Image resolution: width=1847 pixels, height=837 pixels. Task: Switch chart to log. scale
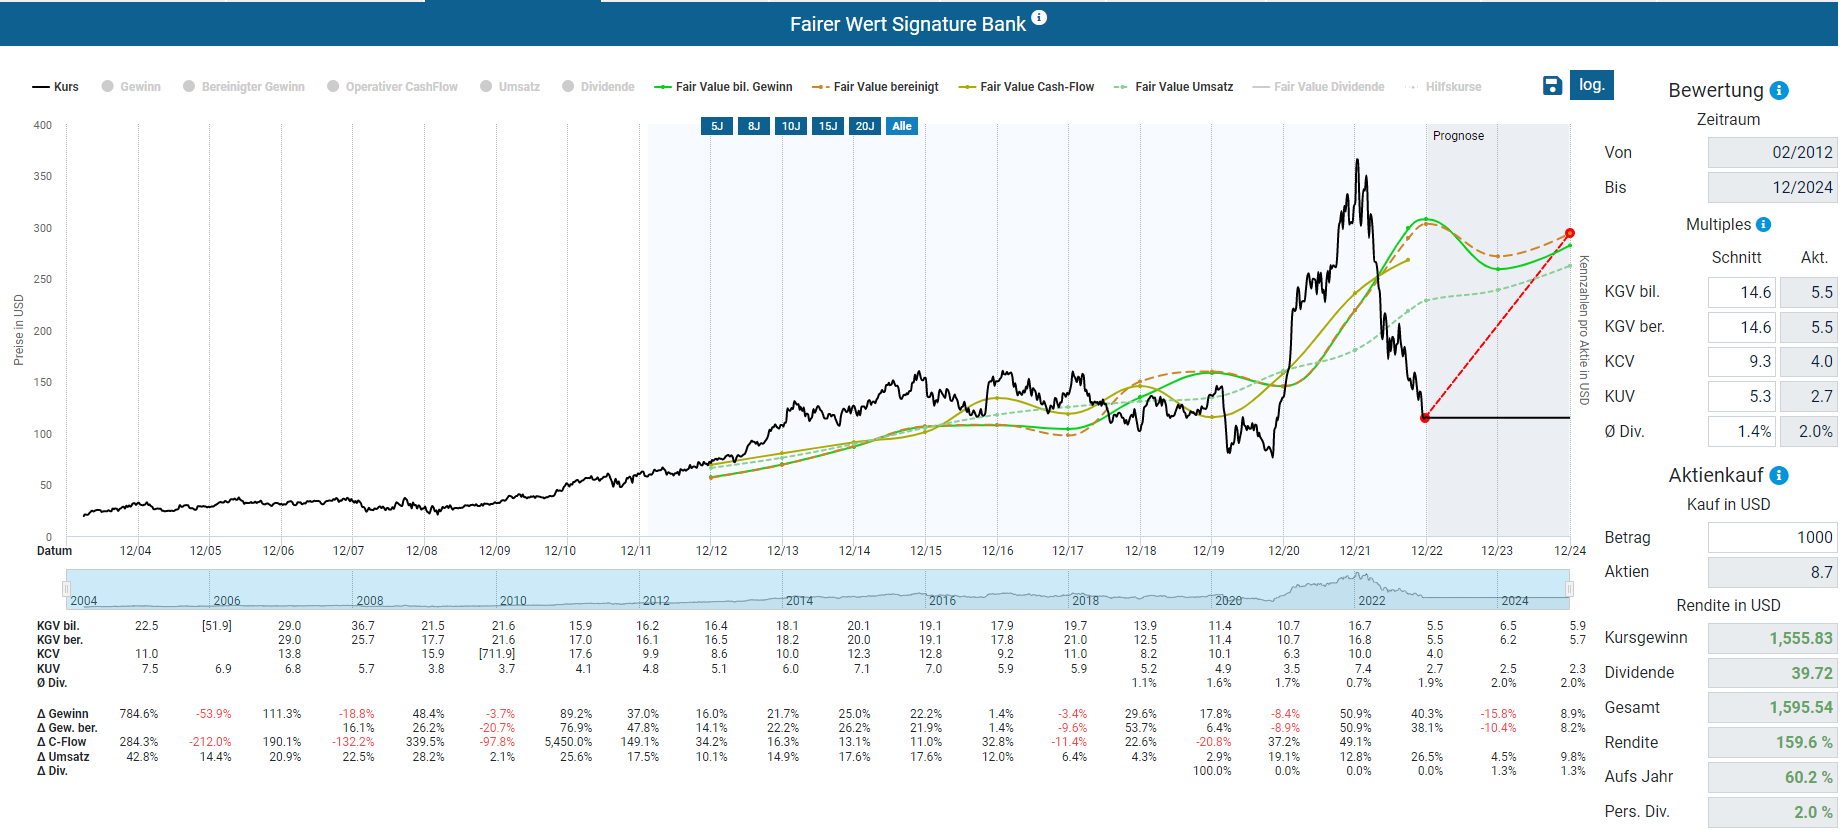pos(1591,85)
